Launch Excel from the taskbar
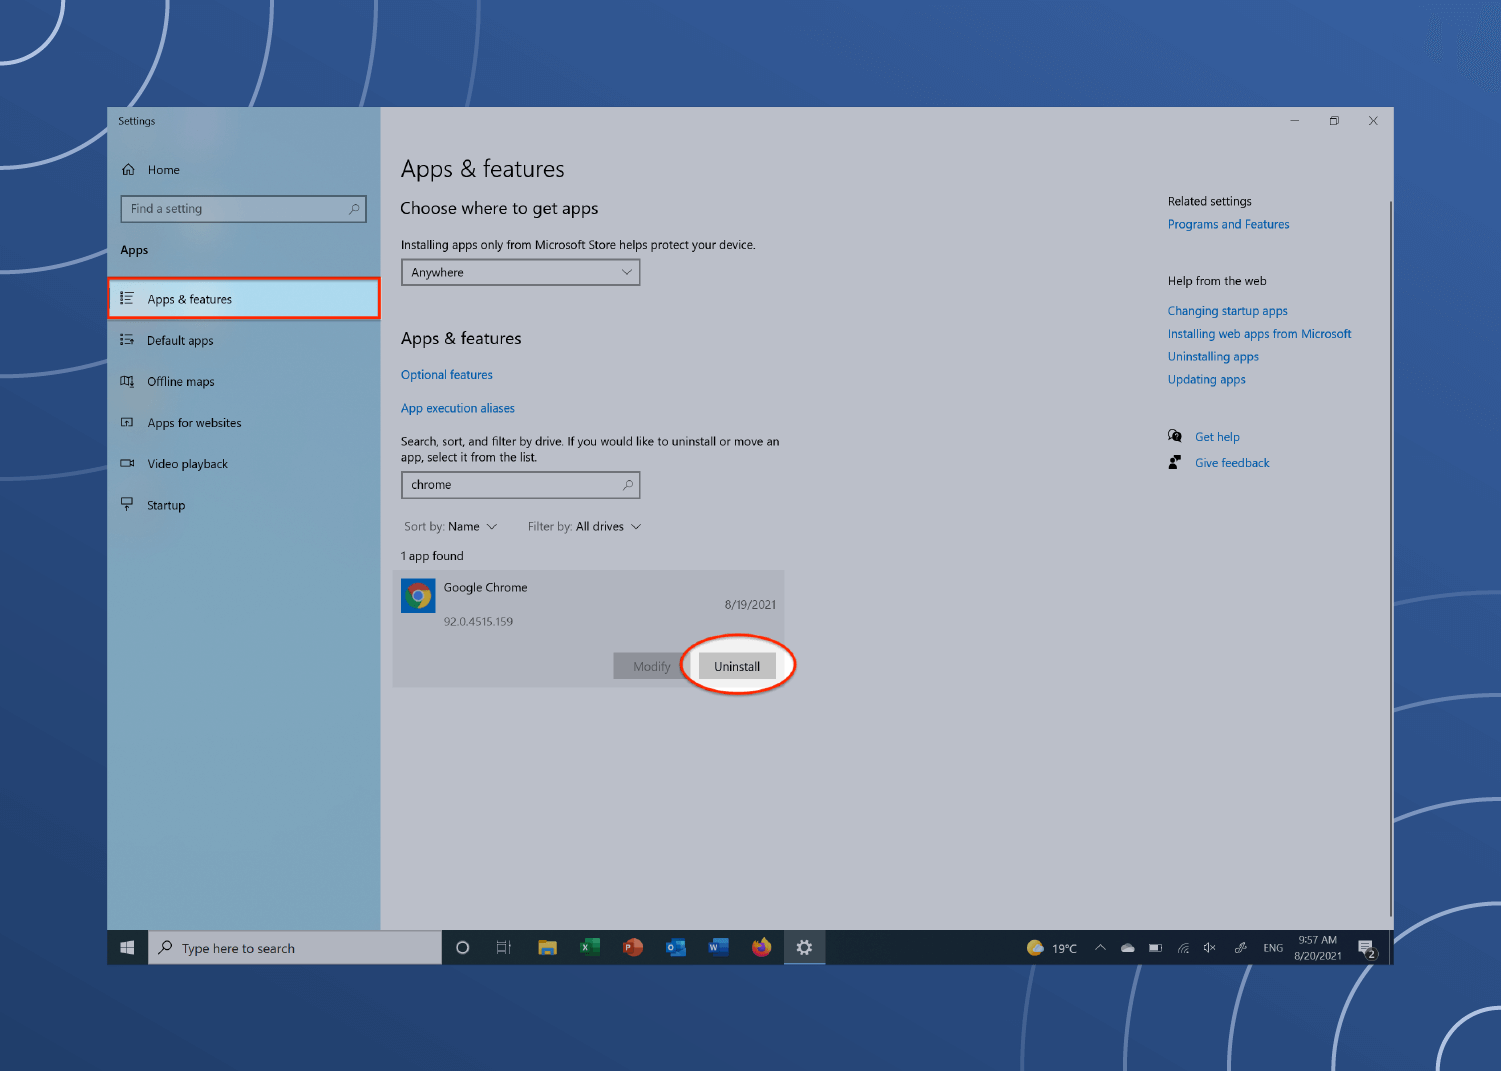 (x=589, y=947)
